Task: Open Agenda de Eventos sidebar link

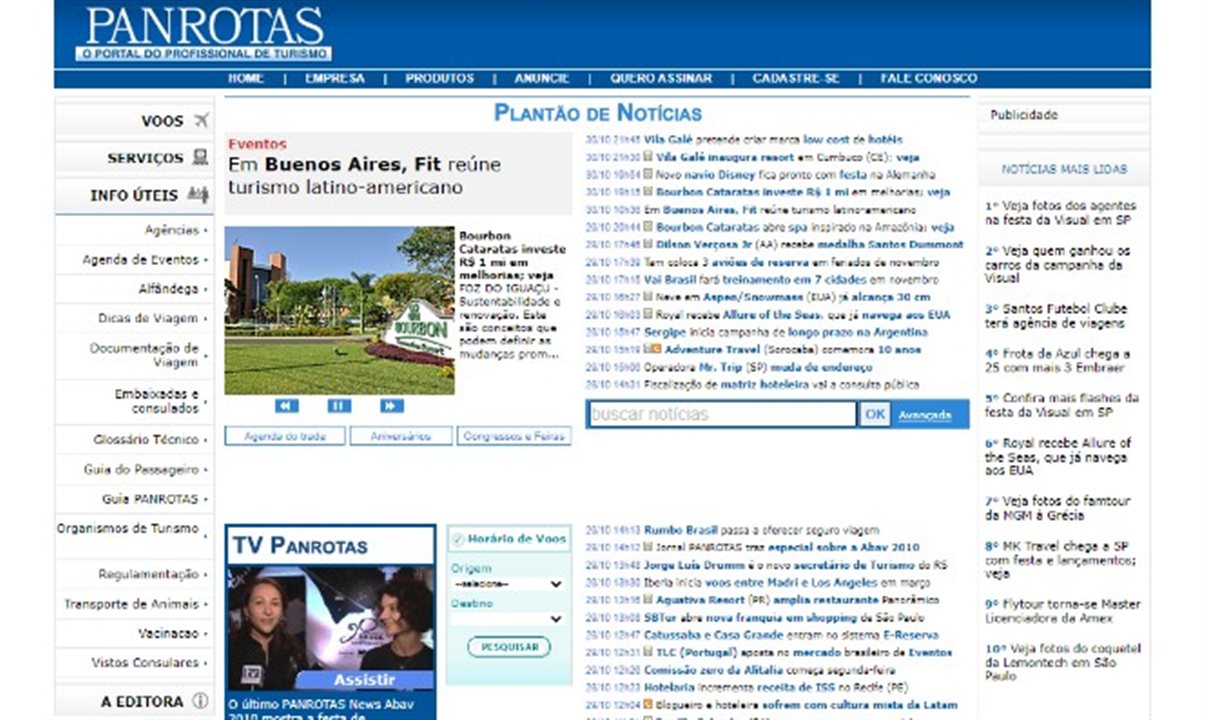Action: tap(141, 260)
